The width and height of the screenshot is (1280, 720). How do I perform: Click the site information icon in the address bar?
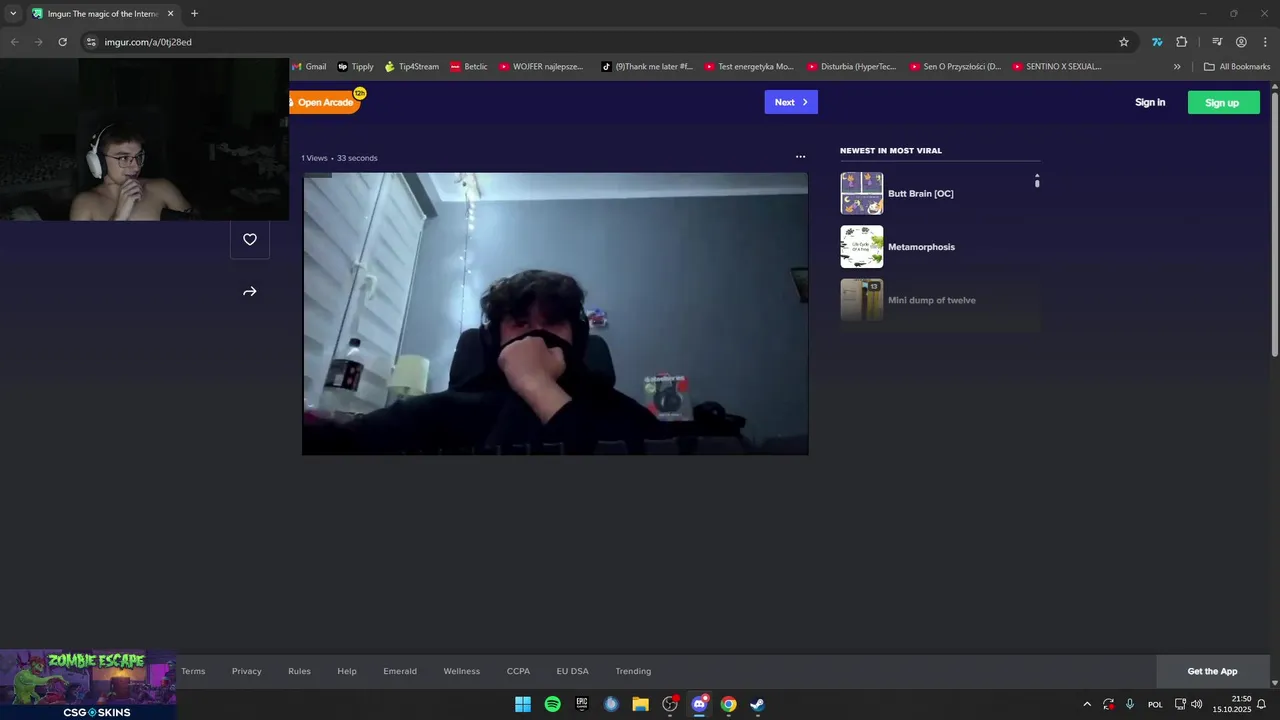[91, 42]
